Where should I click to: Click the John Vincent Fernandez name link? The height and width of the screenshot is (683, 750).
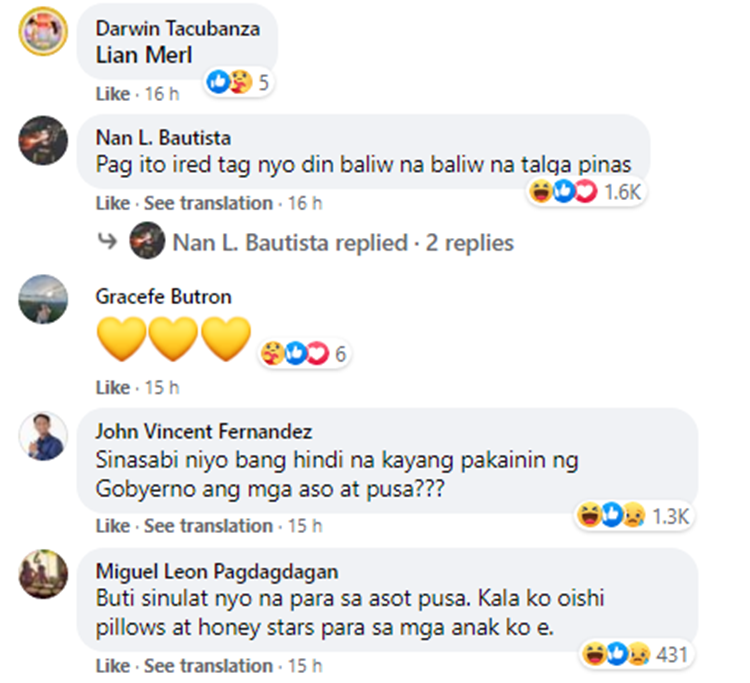tap(203, 432)
